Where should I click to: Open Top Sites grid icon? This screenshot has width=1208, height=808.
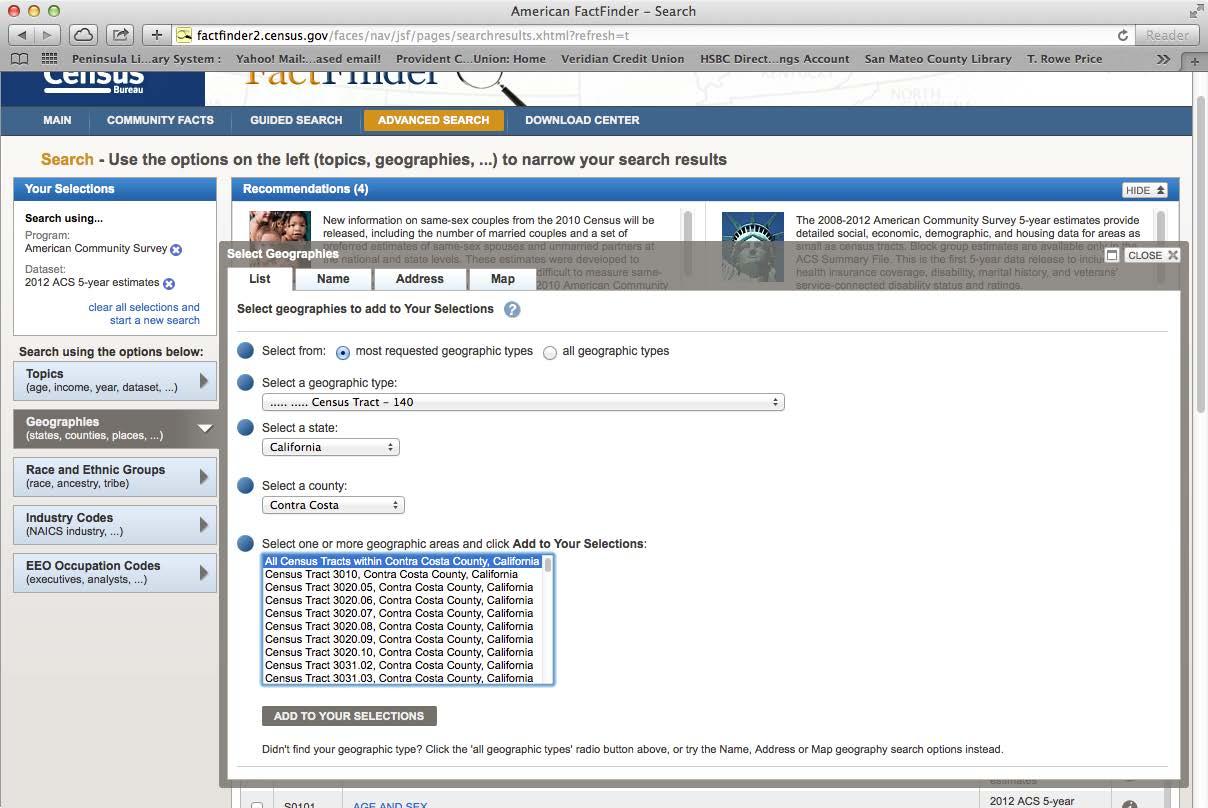point(49,59)
